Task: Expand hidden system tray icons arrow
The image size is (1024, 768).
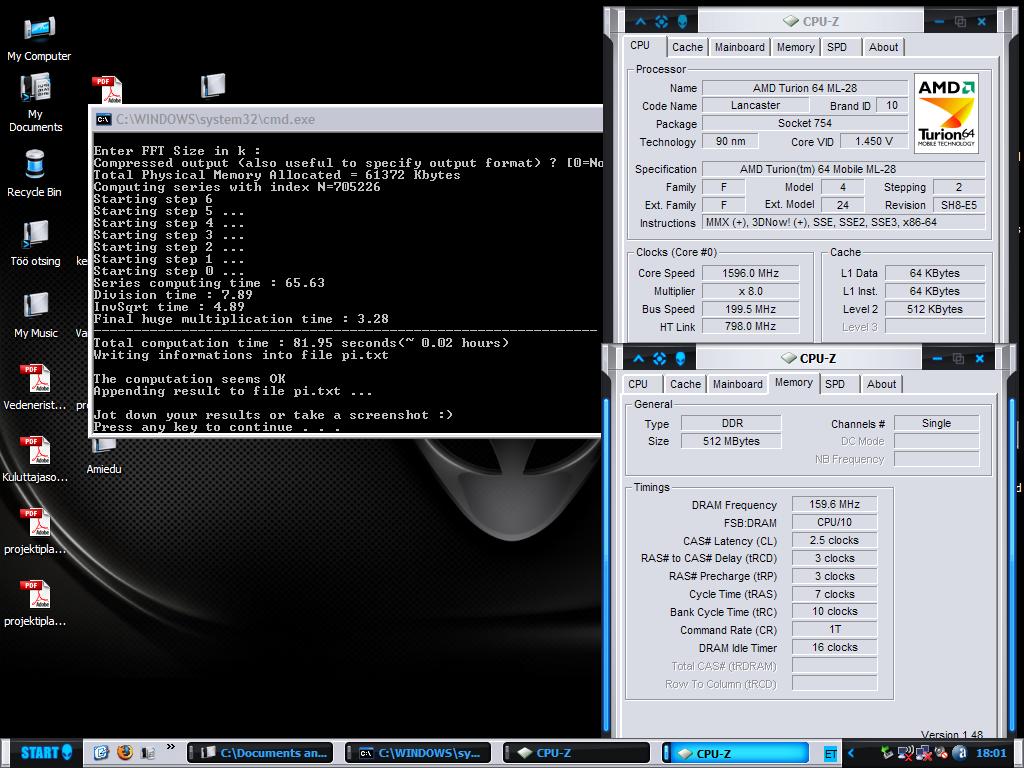Action: click(x=851, y=753)
